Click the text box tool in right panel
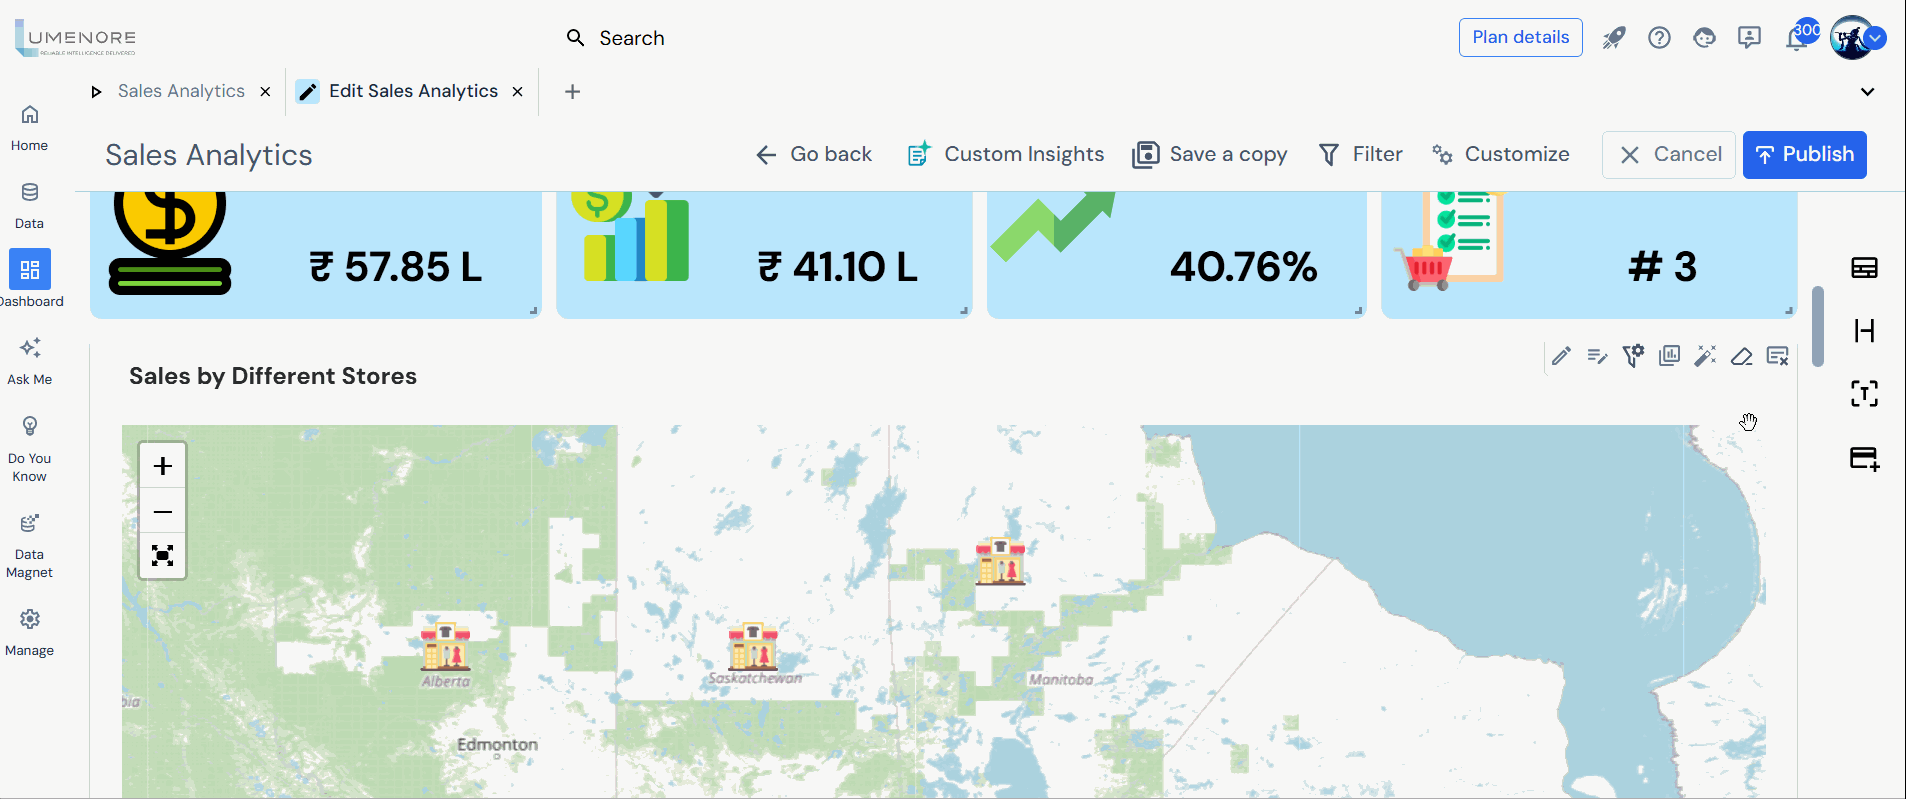This screenshot has width=1906, height=799. point(1864,393)
